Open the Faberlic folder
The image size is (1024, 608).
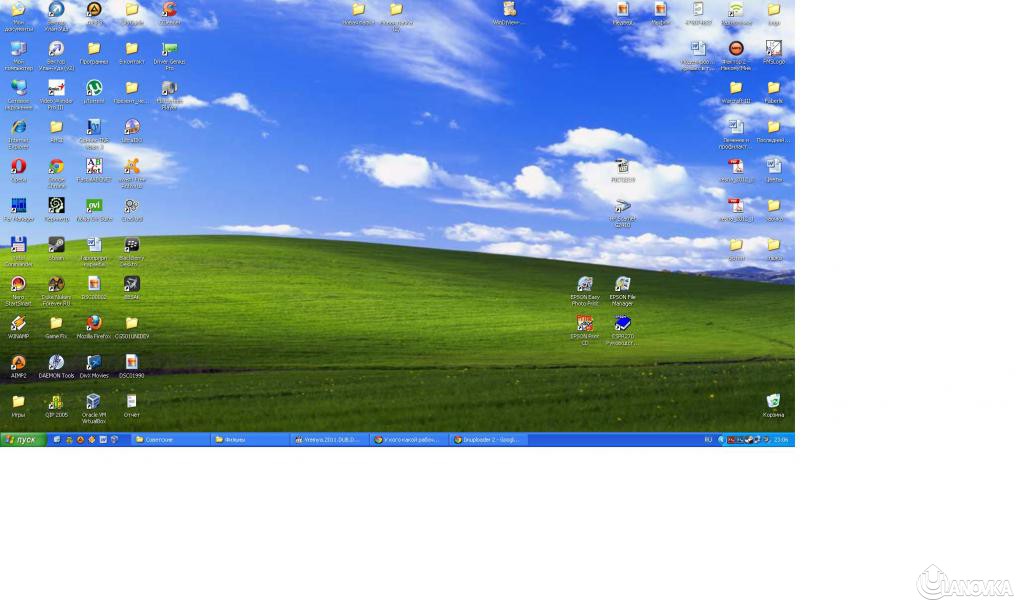(x=774, y=93)
